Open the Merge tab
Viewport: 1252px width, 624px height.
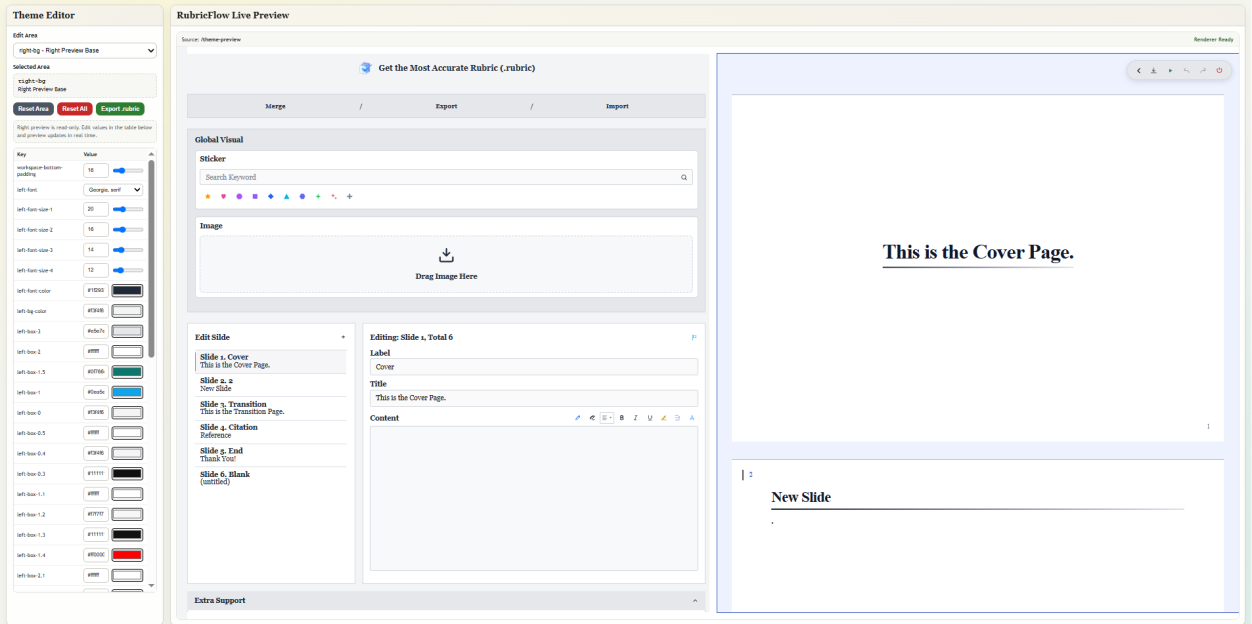275,106
